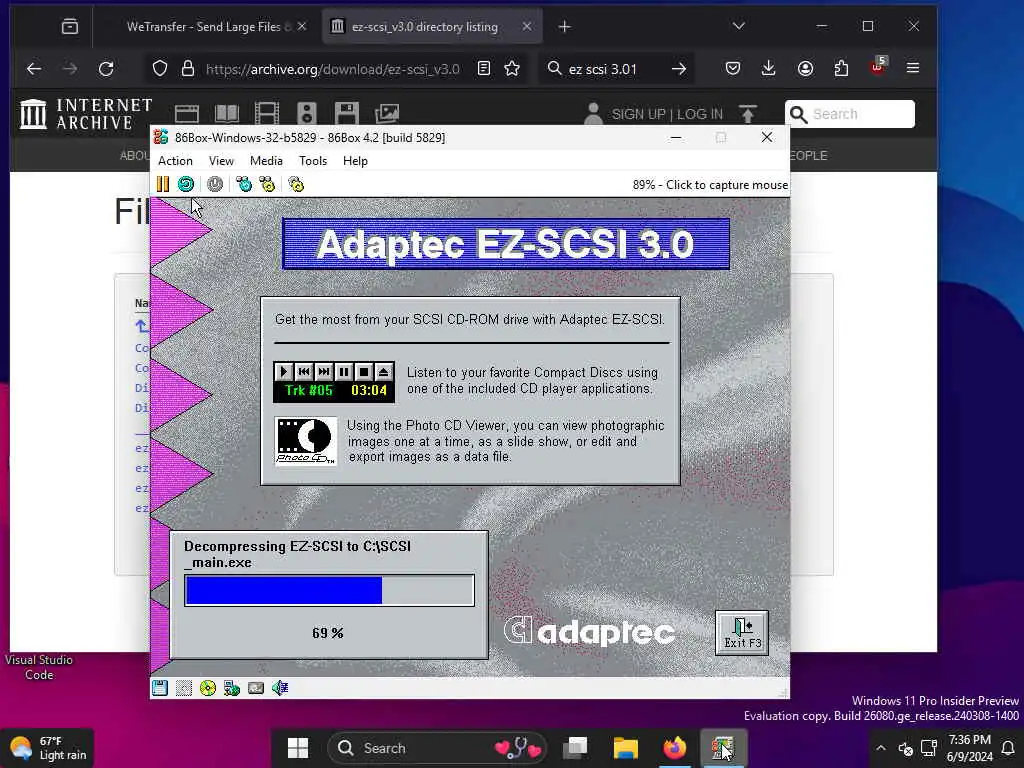The width and height of the screenshot is (1024, 768).
Task: Click Internet Archive Search field
Action: click(850, 114)
